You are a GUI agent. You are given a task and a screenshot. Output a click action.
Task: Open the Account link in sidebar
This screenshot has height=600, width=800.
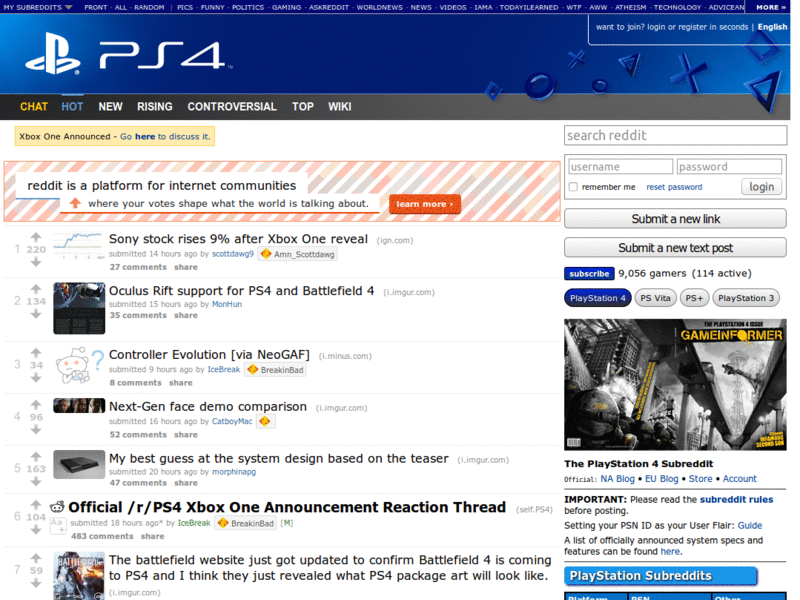click(739, 479)
